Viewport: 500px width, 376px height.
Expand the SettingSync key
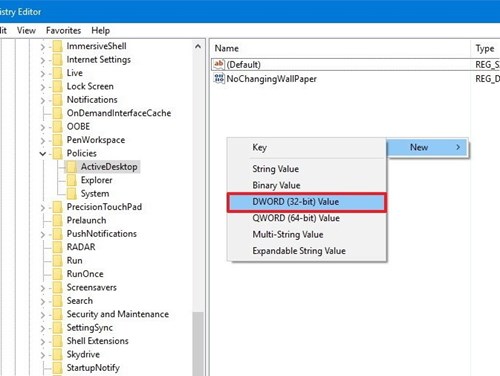(43, 328)
